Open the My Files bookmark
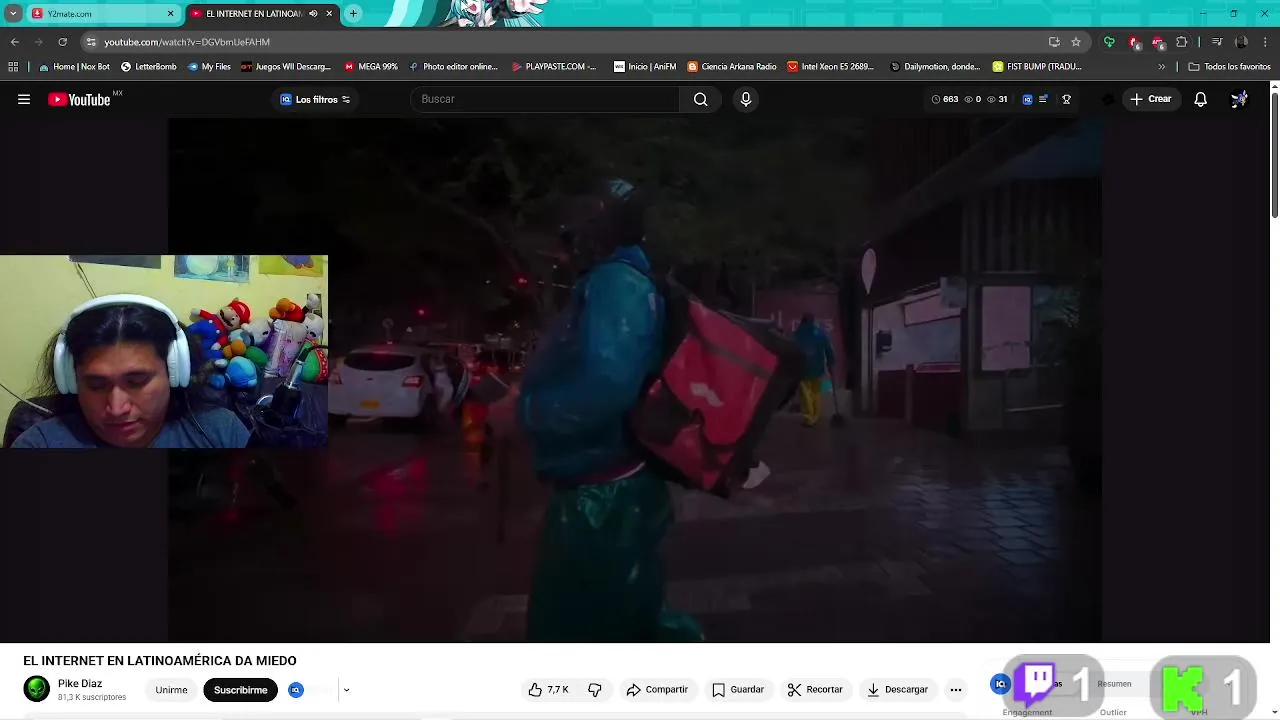Viewport: 1280px width, 720px height. 208,67
